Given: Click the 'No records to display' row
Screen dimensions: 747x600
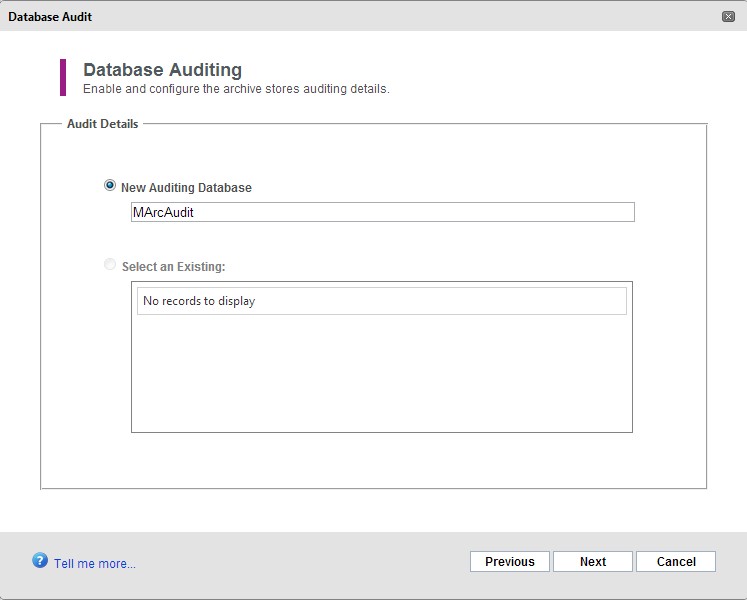Looking at the screenshot, I should coord(382,301).
